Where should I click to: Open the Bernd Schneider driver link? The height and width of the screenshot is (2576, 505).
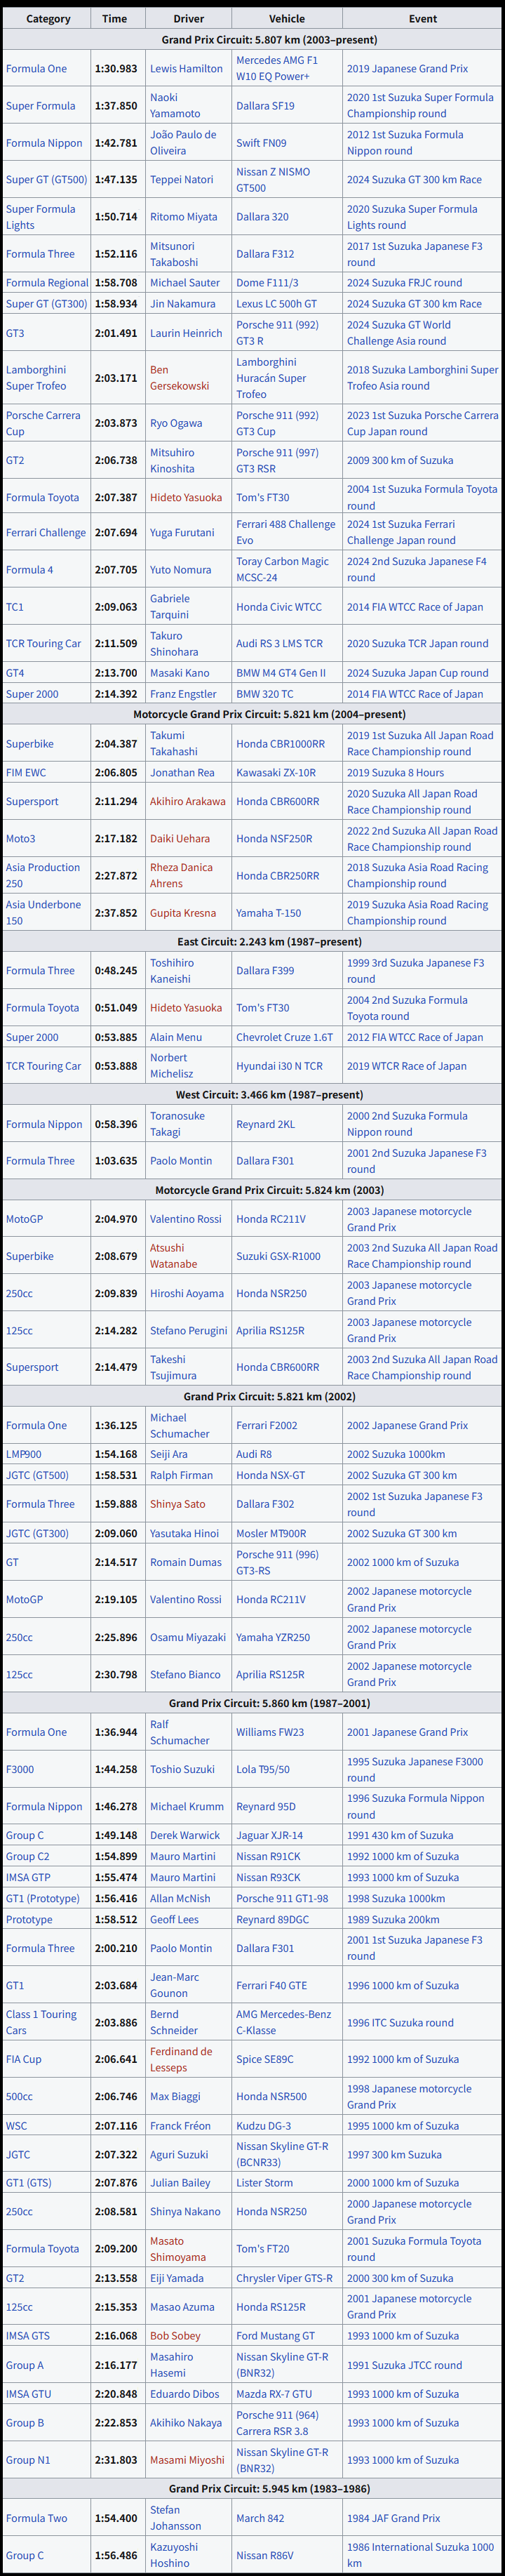[x=174, y=2023]
